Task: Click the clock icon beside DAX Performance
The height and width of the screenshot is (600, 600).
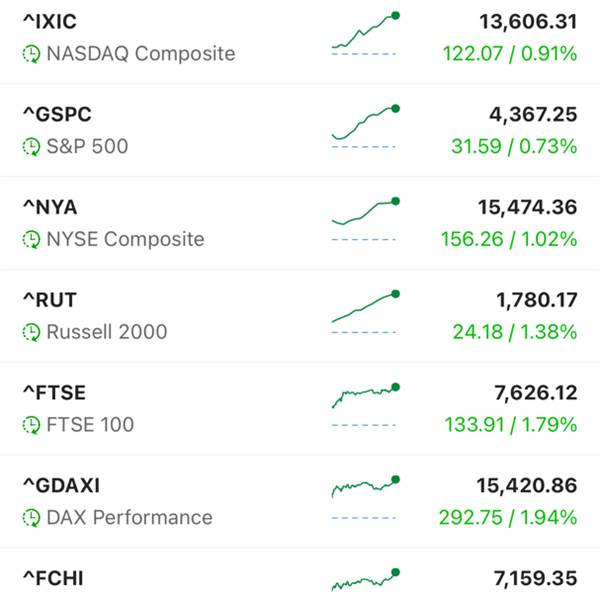Action: click(32, 518)
